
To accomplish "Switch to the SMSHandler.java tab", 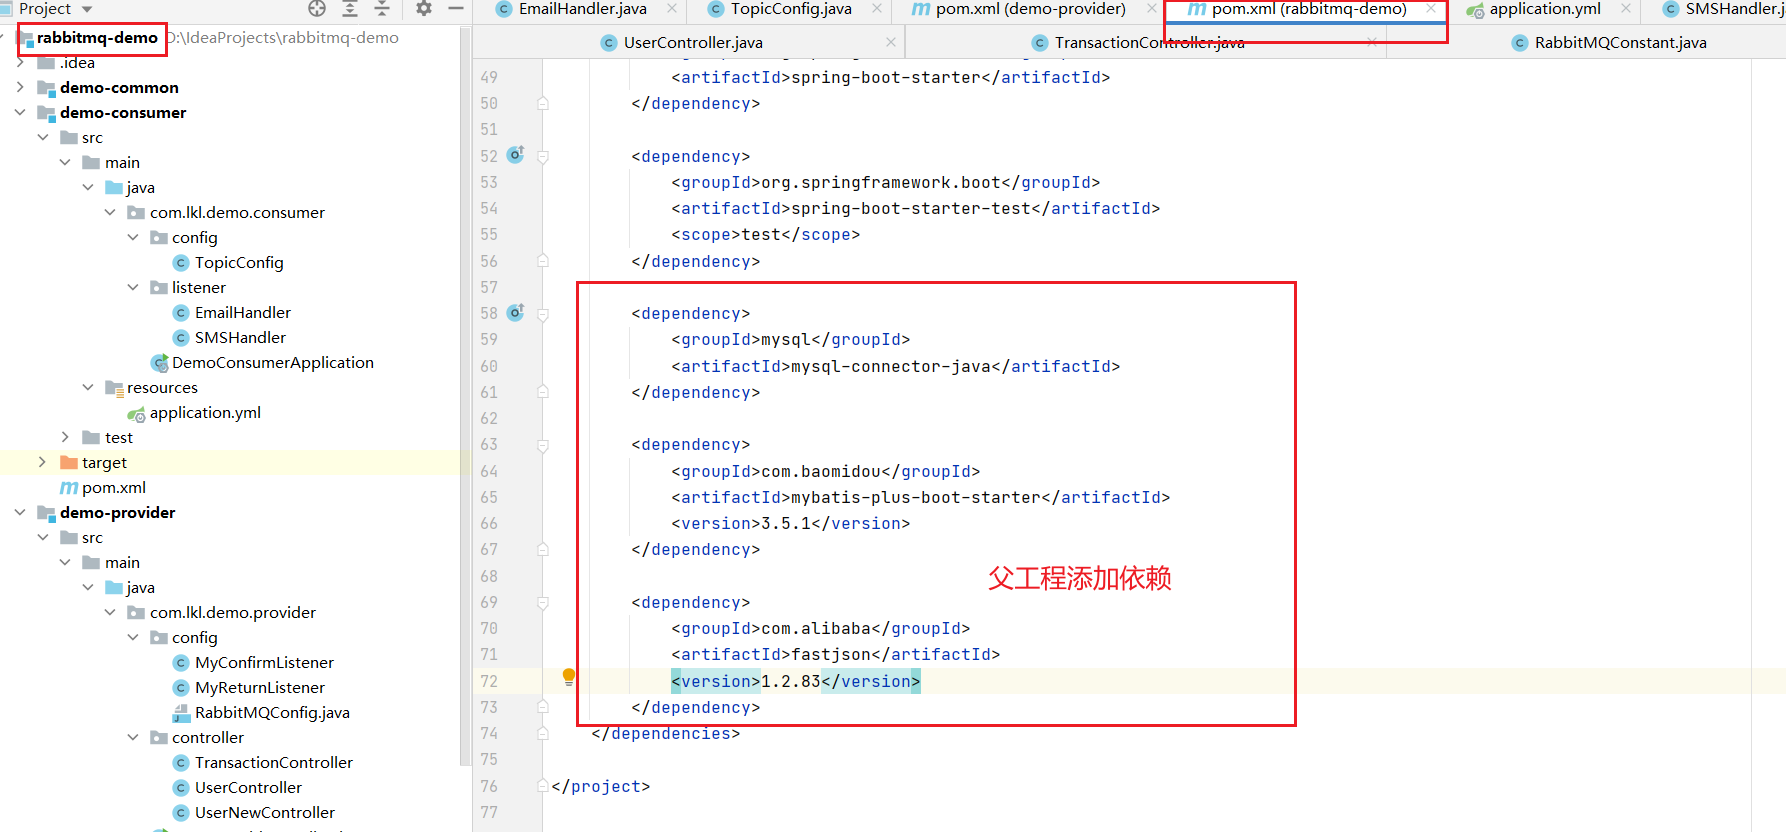I will point(1735,9).
